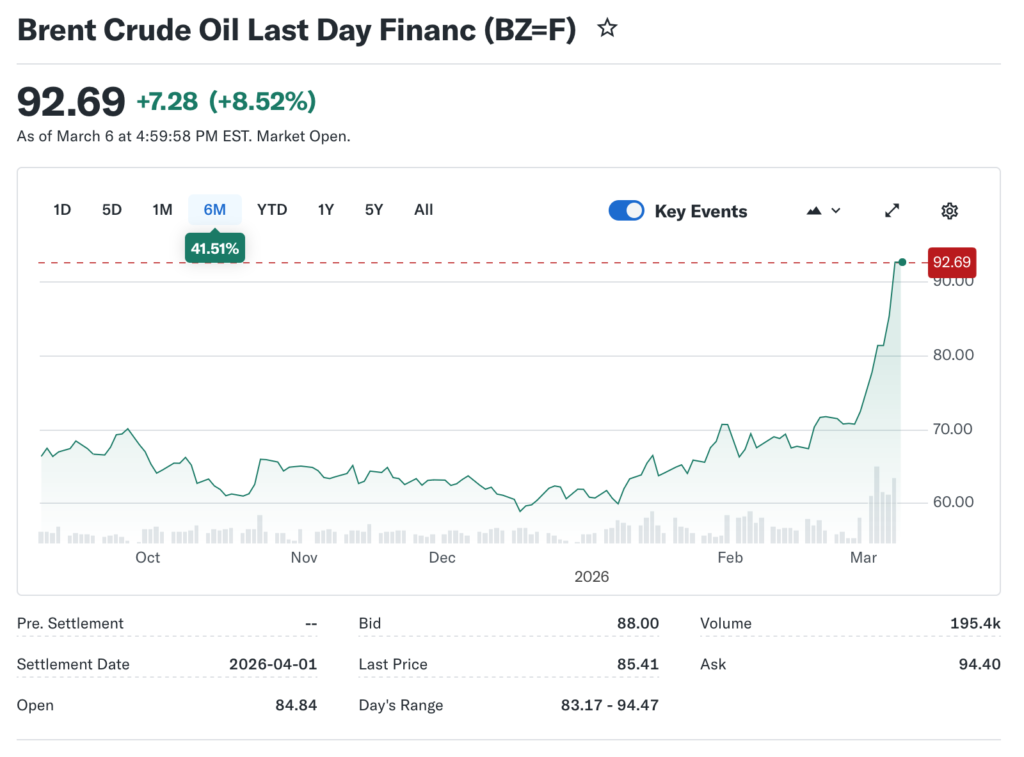
Task: Switch chart range to YTD
Action: coord(271,210)
